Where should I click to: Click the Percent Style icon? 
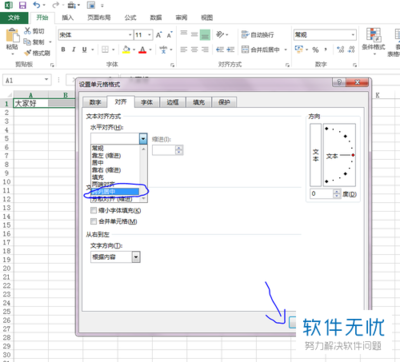(315, 50)
